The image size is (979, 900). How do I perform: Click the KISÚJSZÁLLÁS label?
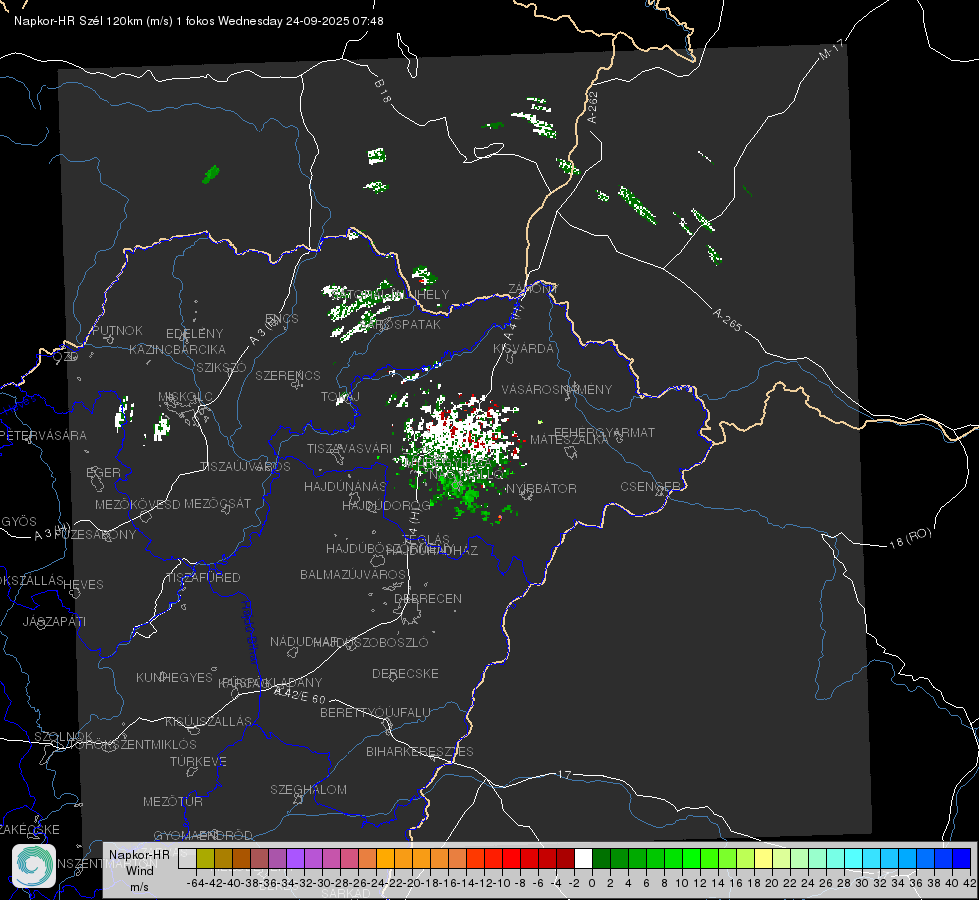208,721
